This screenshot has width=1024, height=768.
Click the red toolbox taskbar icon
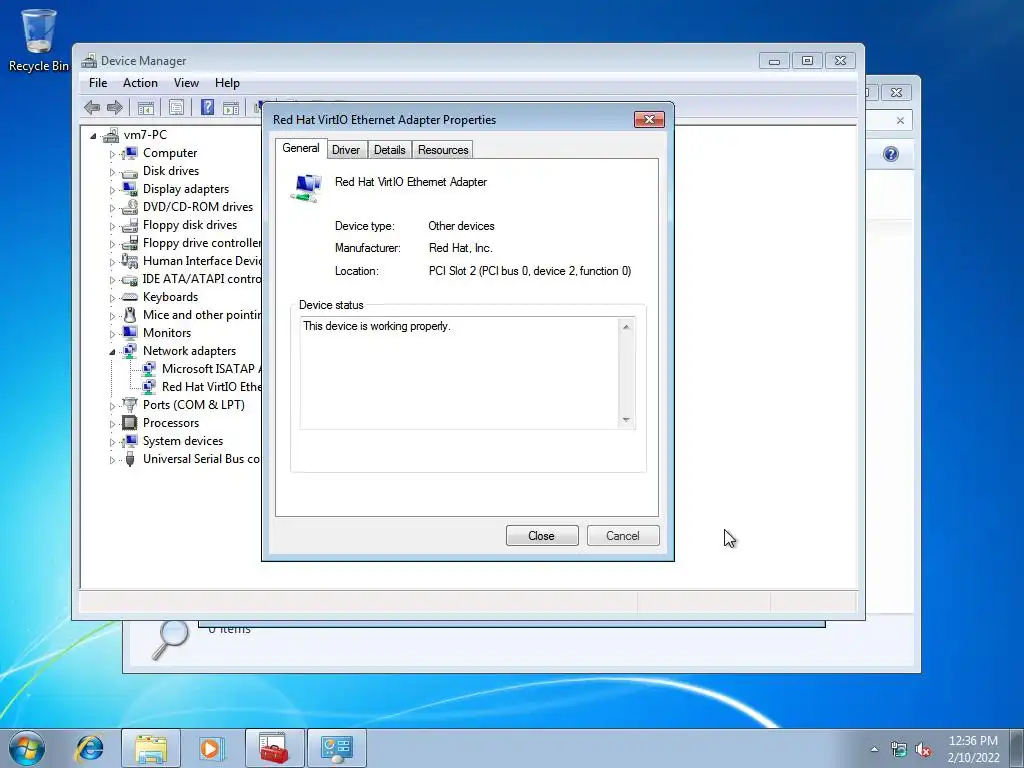274,748
